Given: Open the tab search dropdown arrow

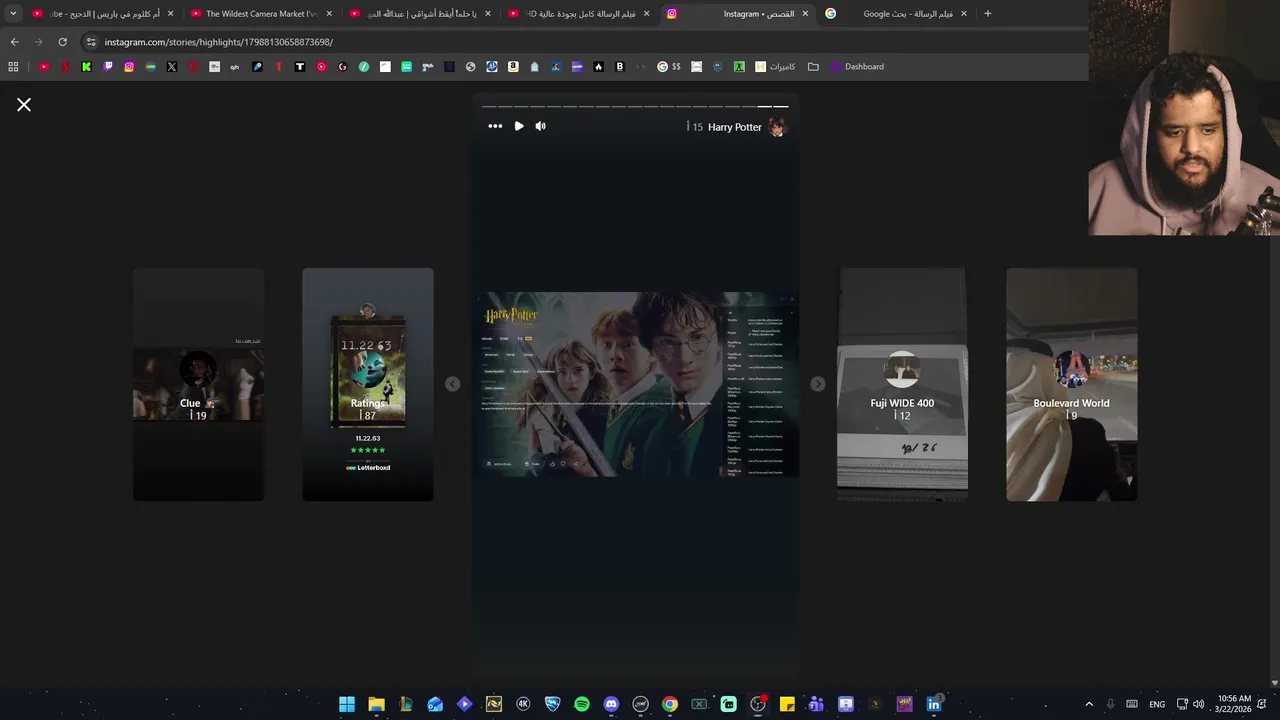Looking at the screenshot, I should tap(13, 14).
